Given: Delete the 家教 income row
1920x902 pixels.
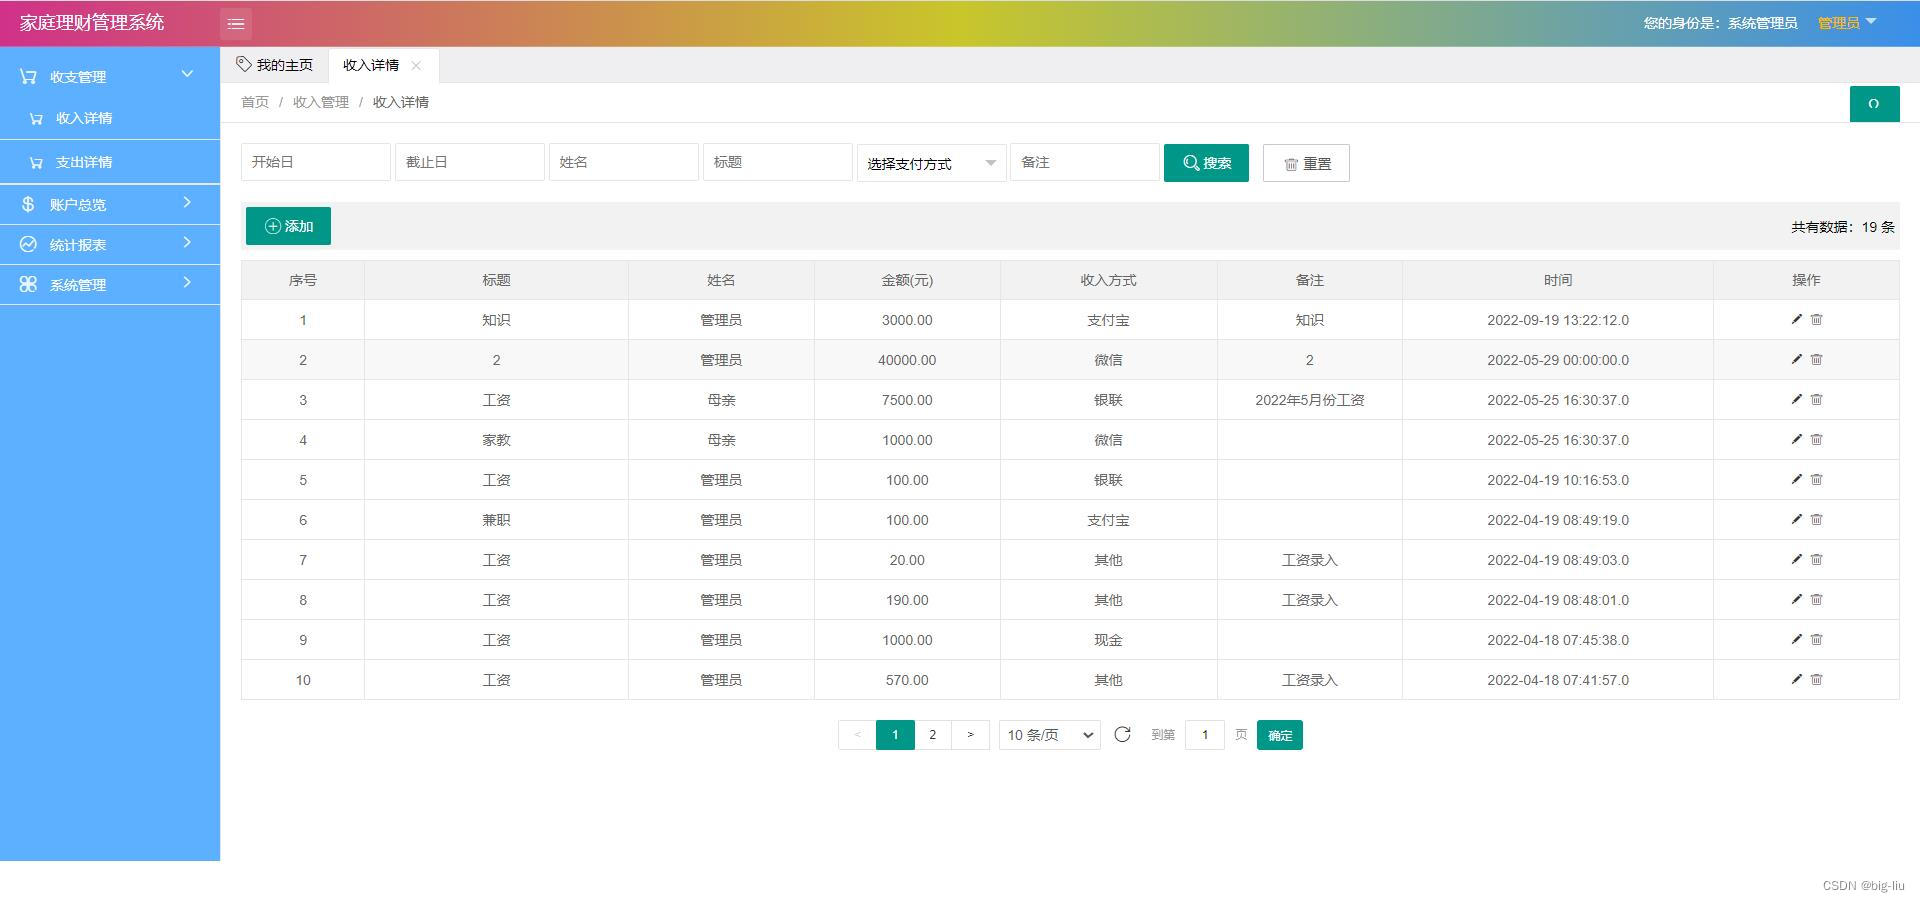Looking at the screenshot, I should pos(1817,439).
